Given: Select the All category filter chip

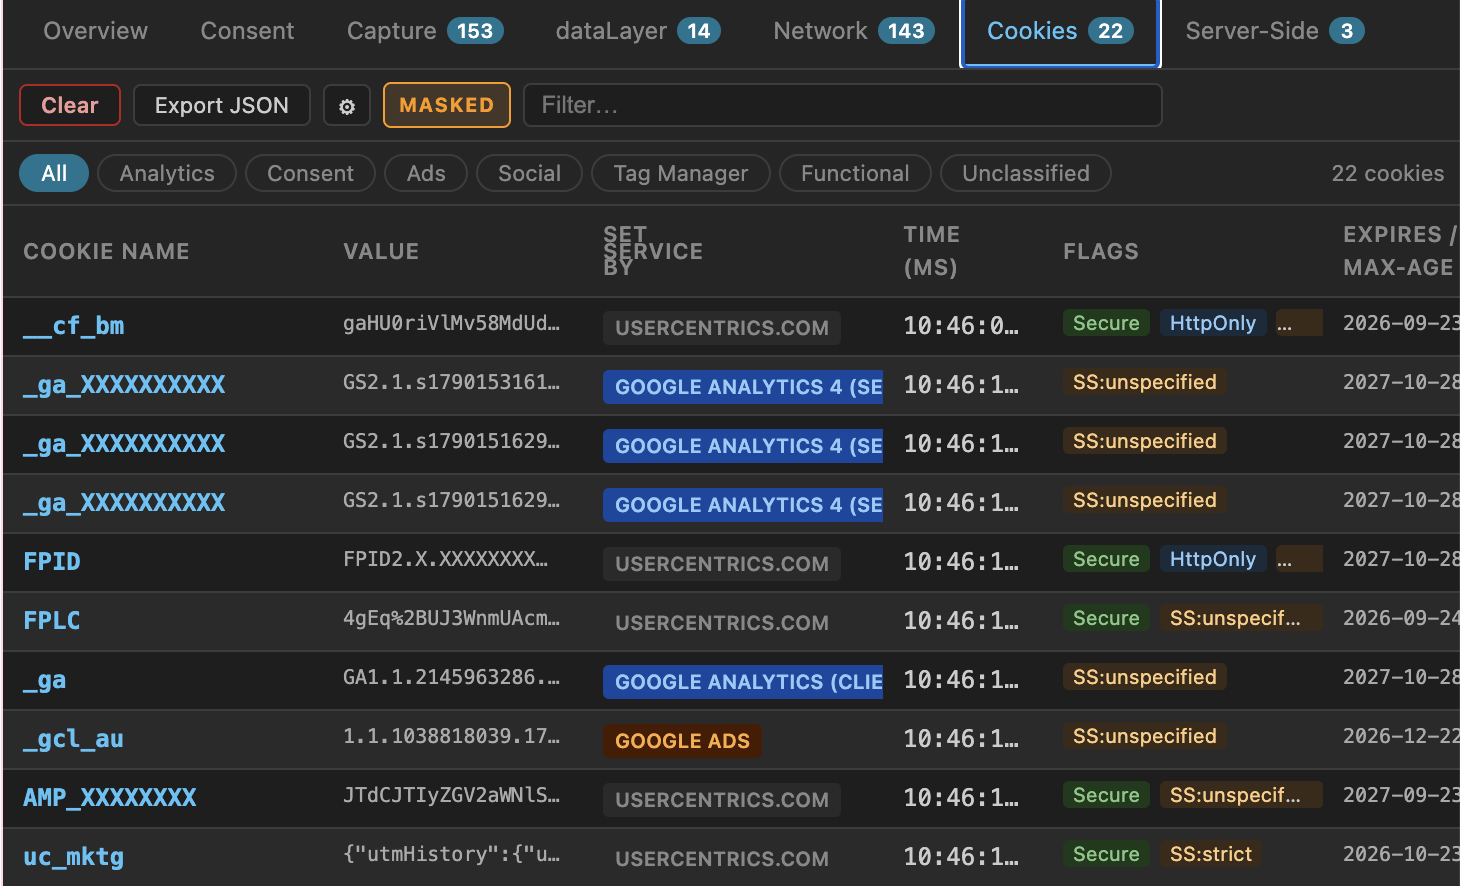Looking at the screenshot, I should coord(54,173).
